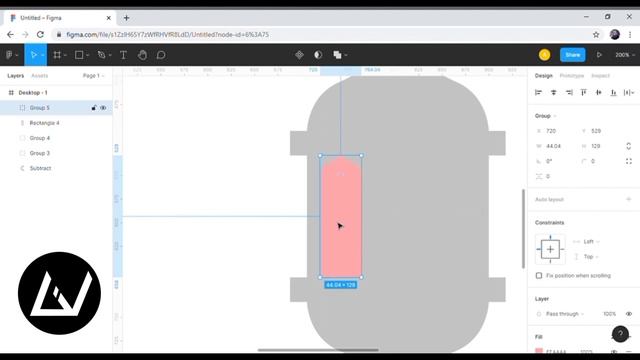Select the Group 4 layer
The width and height of the screenshot is (640, 360).
[x=56, y=138]
